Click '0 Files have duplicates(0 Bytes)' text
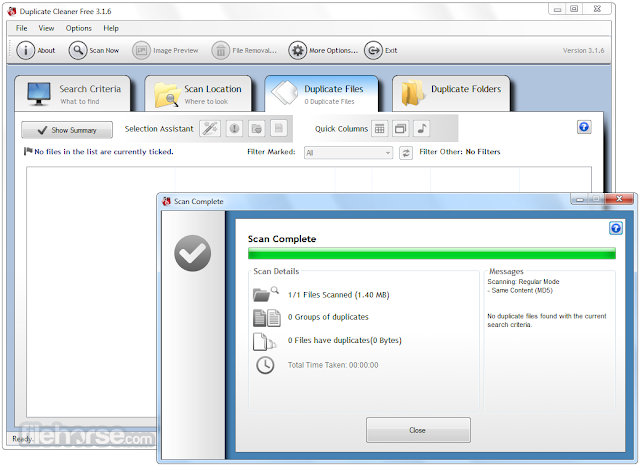640x466 pixels. point(345,340)
